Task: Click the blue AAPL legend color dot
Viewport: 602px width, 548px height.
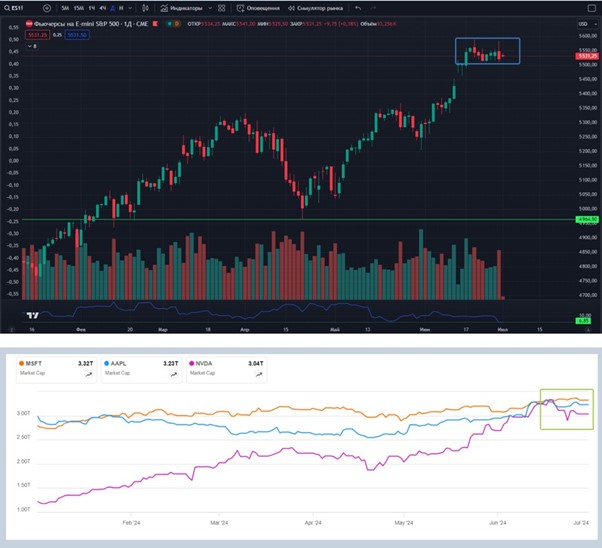Action: point(107,363)
